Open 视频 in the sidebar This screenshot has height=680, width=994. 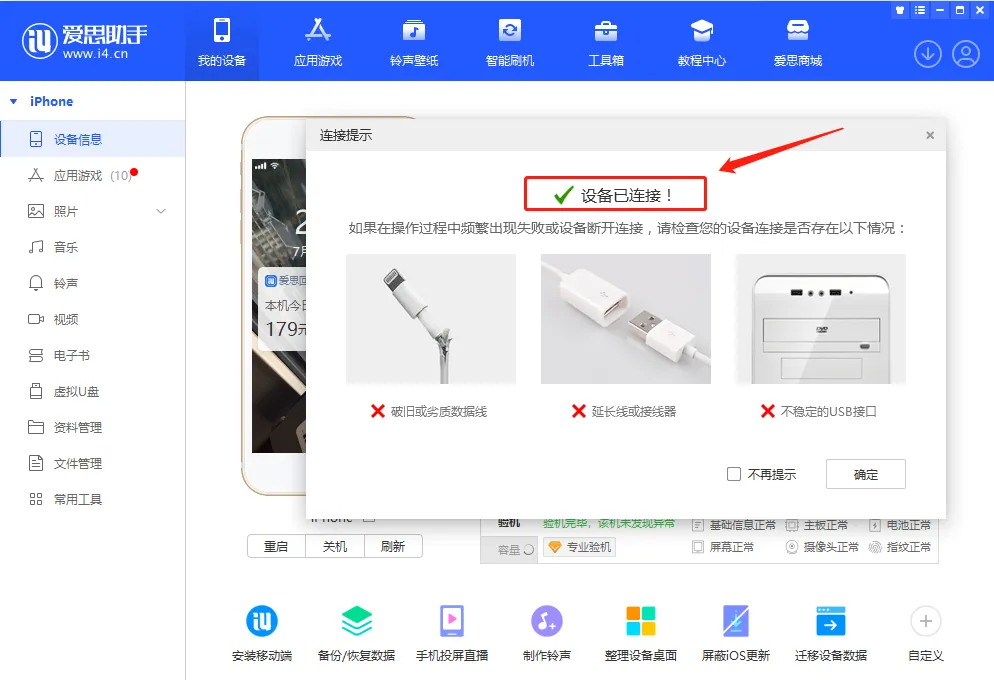(93, 319)
